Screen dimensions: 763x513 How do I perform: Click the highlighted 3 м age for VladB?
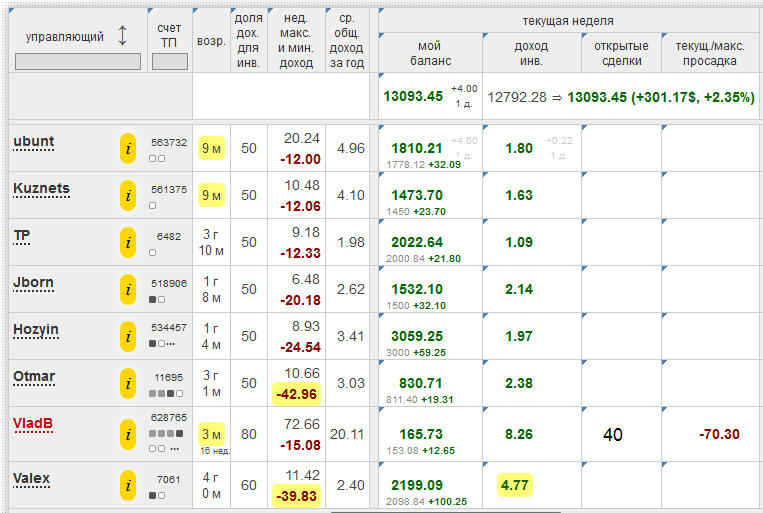(x=211, y=434)
